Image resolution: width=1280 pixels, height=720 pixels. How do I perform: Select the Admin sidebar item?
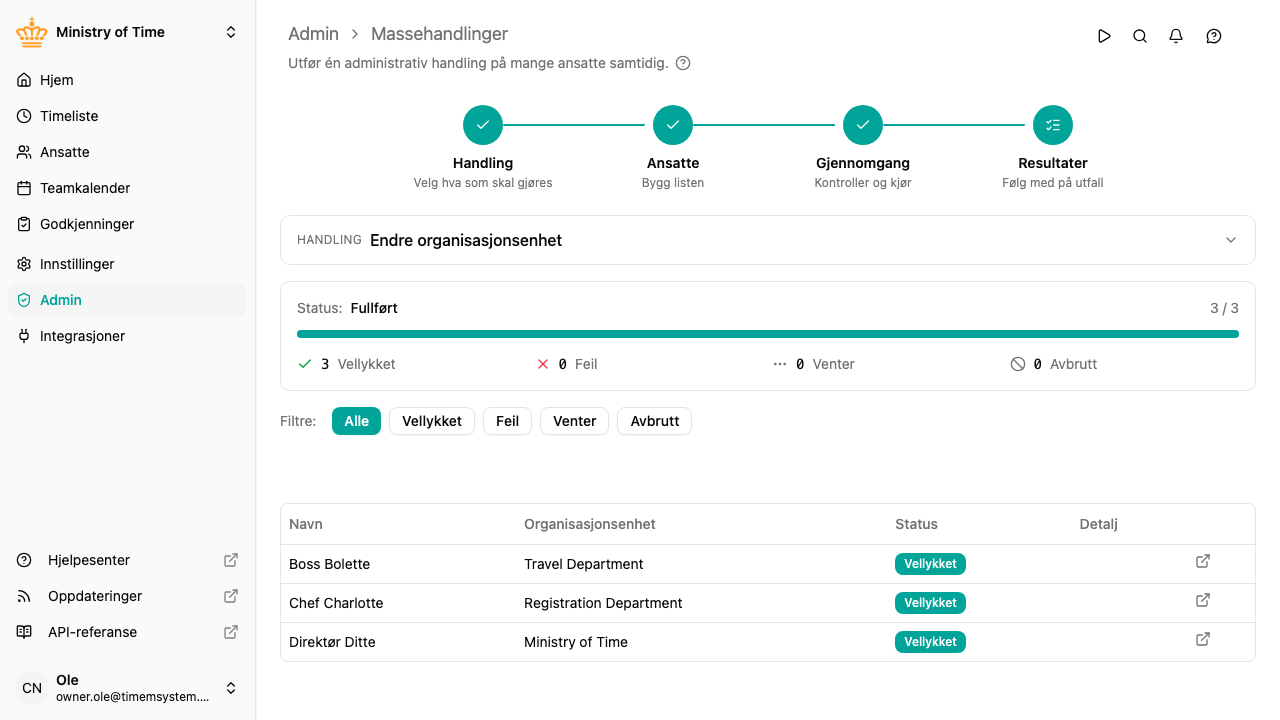point(127,300)
